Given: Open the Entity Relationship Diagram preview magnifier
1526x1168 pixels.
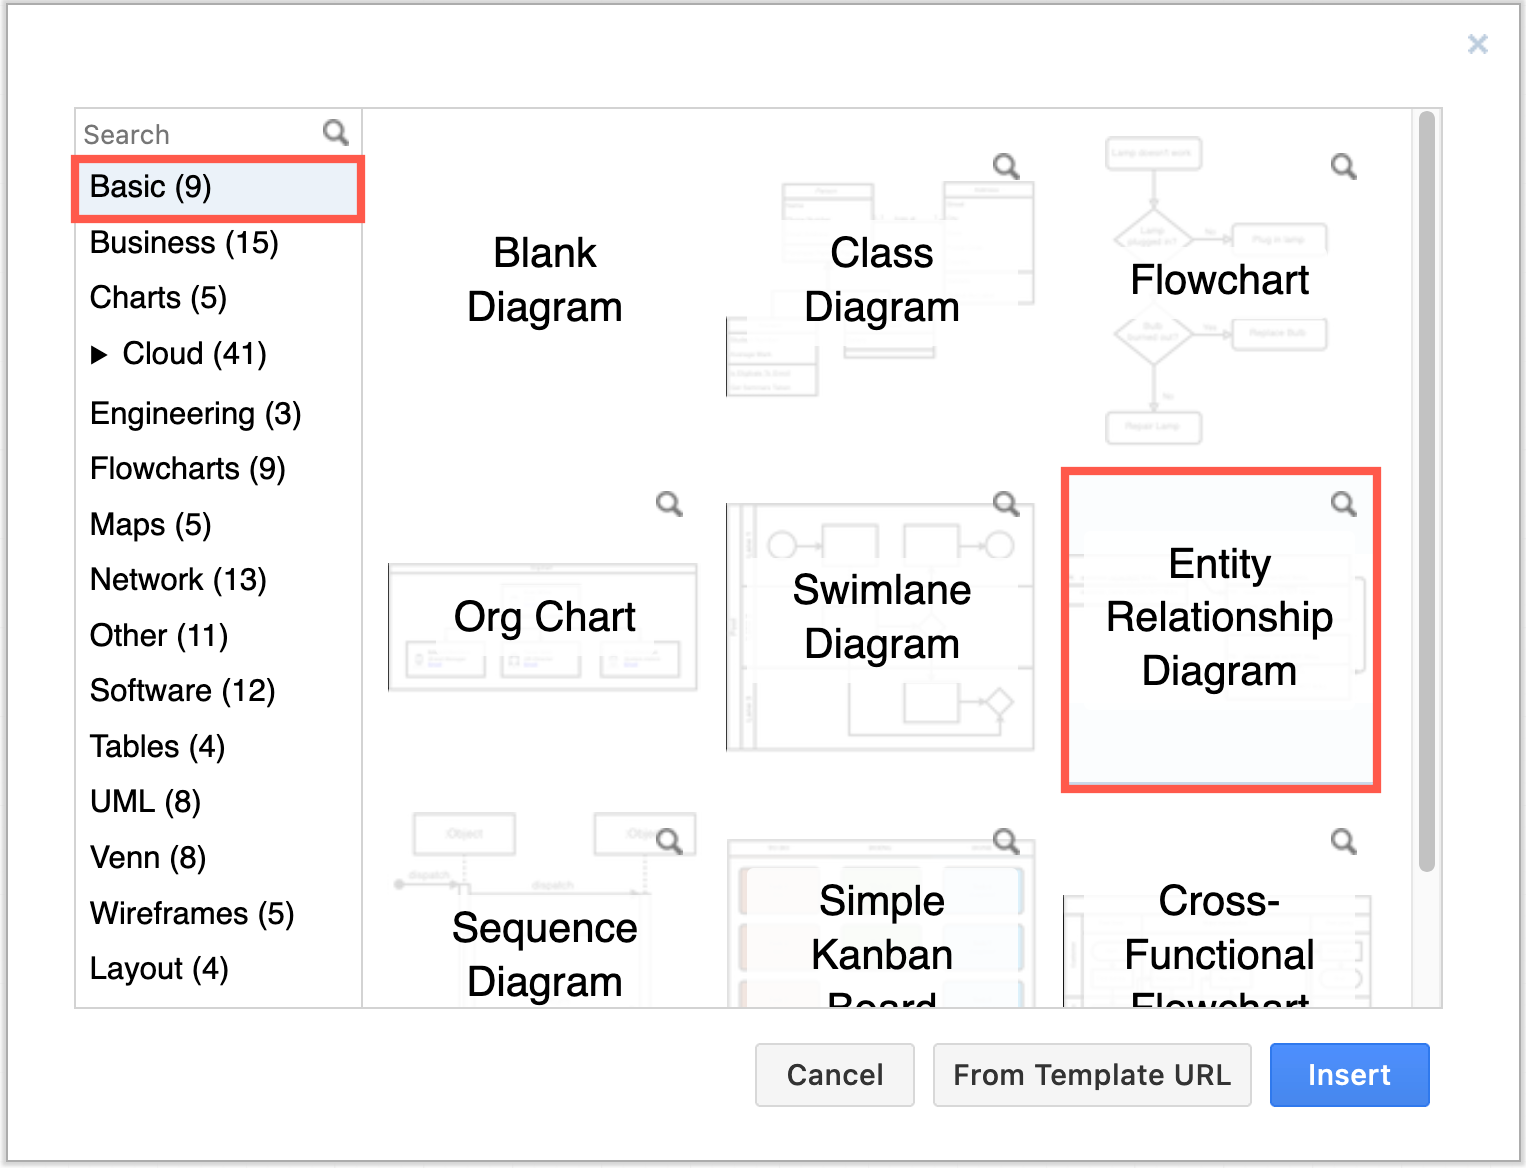Looking at the screenshot, I should pos(1343,504).
